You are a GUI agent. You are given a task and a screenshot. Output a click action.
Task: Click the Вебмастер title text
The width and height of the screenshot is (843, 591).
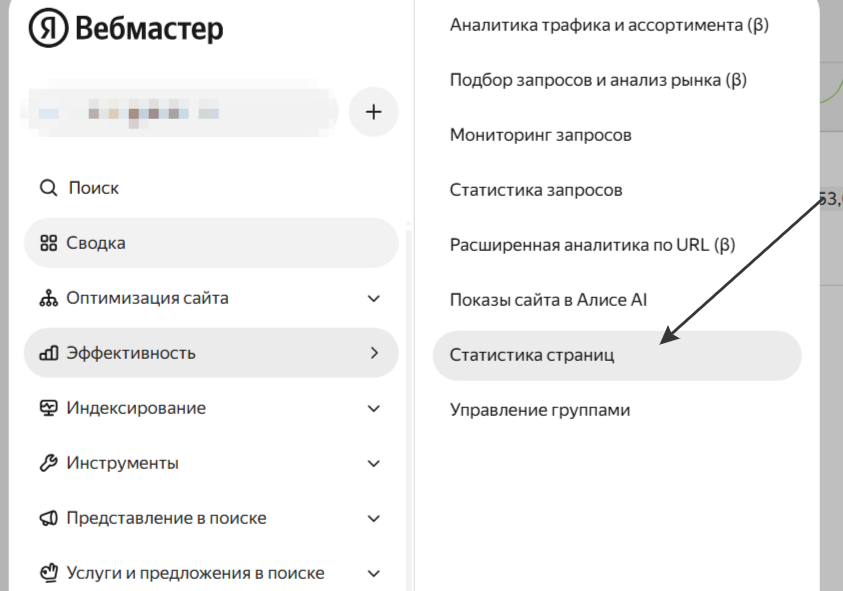[x=149, y=29]
